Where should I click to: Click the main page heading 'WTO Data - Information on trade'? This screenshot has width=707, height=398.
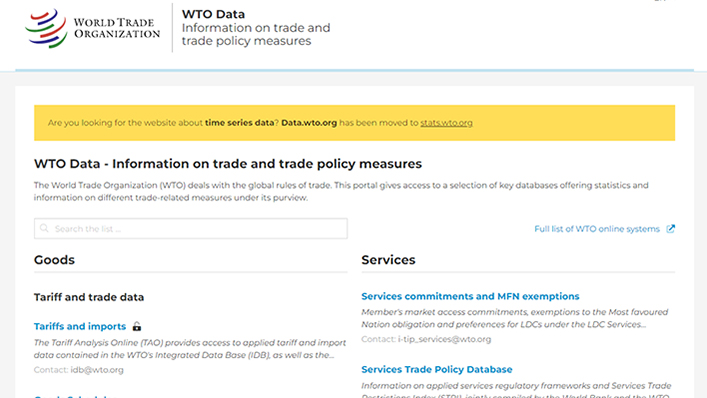[x=228, y=164]
